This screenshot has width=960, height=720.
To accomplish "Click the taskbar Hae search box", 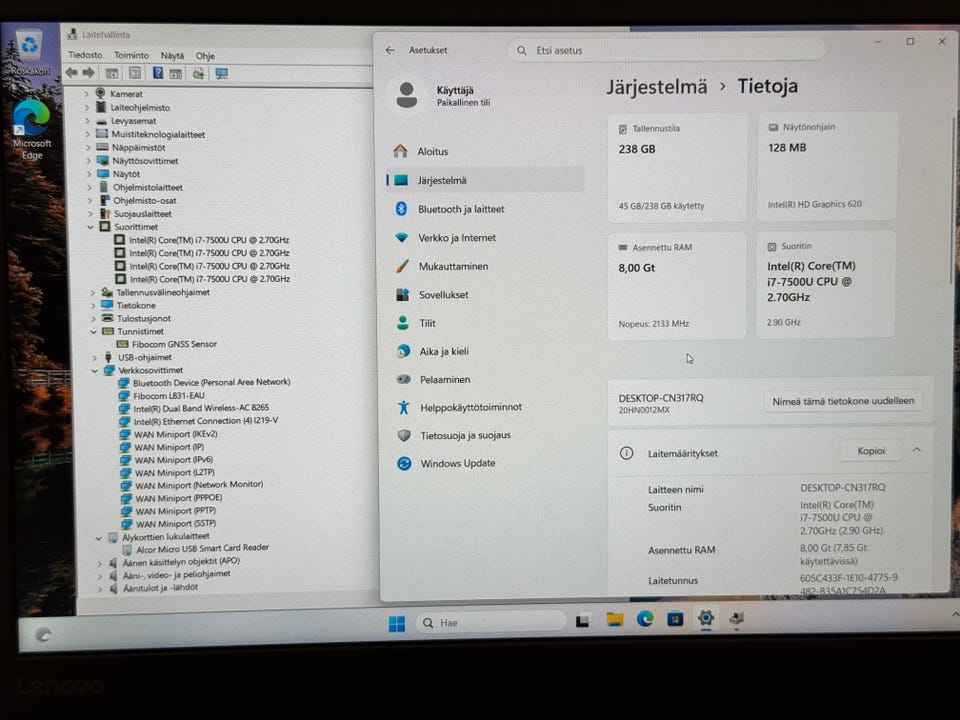I will (x=490, y=623).
